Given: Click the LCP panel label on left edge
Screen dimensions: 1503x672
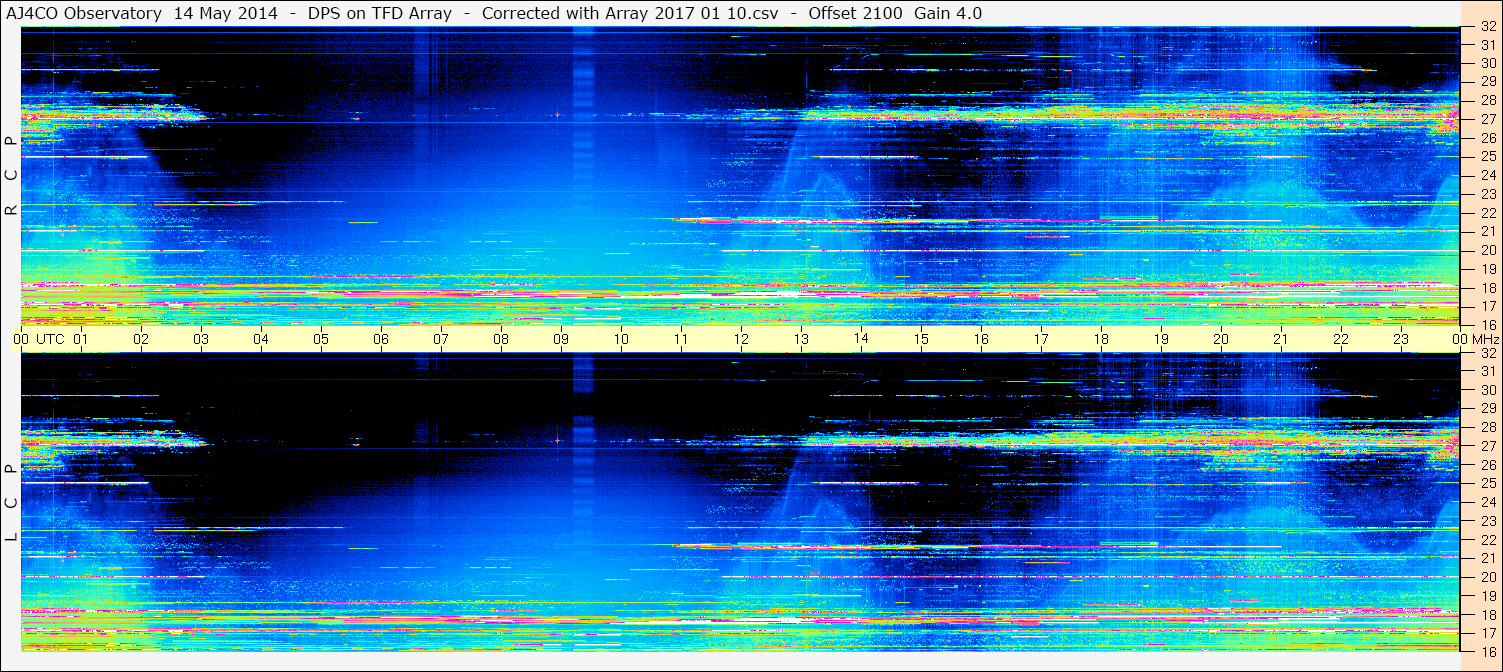Looking at the screenshot, I should point(11,503).
